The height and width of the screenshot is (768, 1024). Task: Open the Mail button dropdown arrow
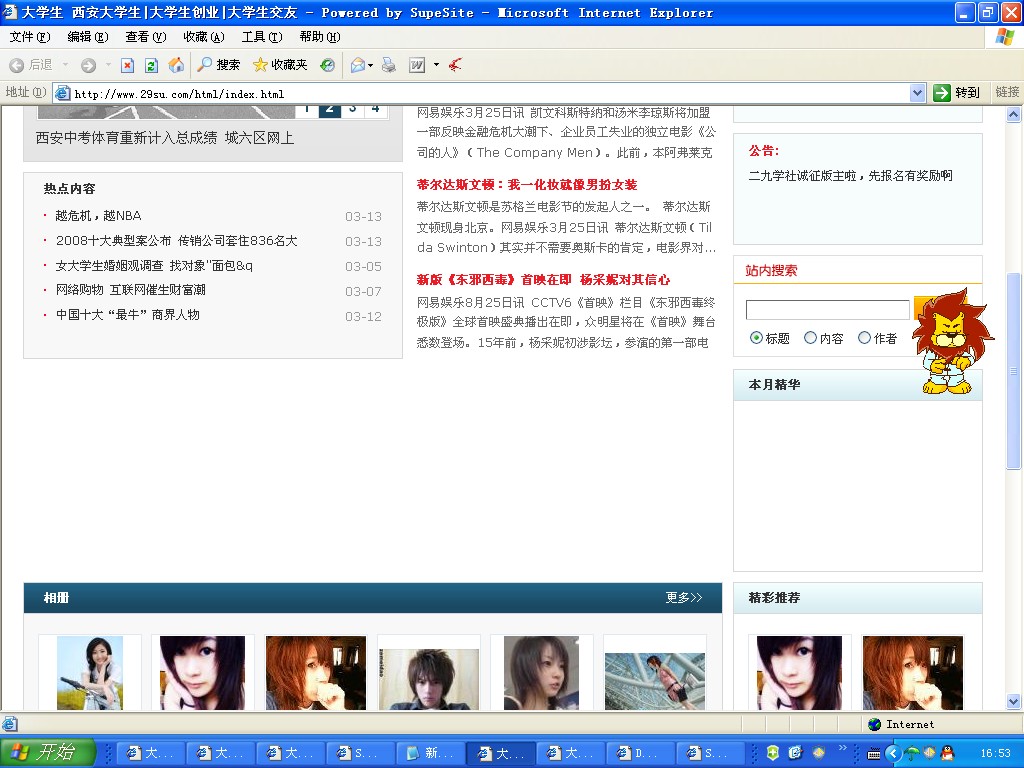370,65
